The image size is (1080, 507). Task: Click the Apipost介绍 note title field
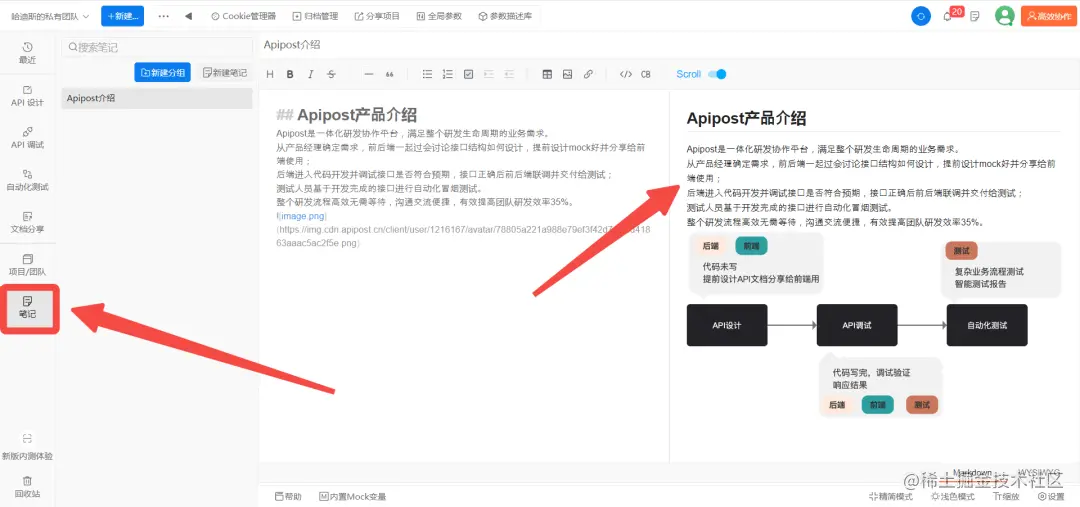292,45
